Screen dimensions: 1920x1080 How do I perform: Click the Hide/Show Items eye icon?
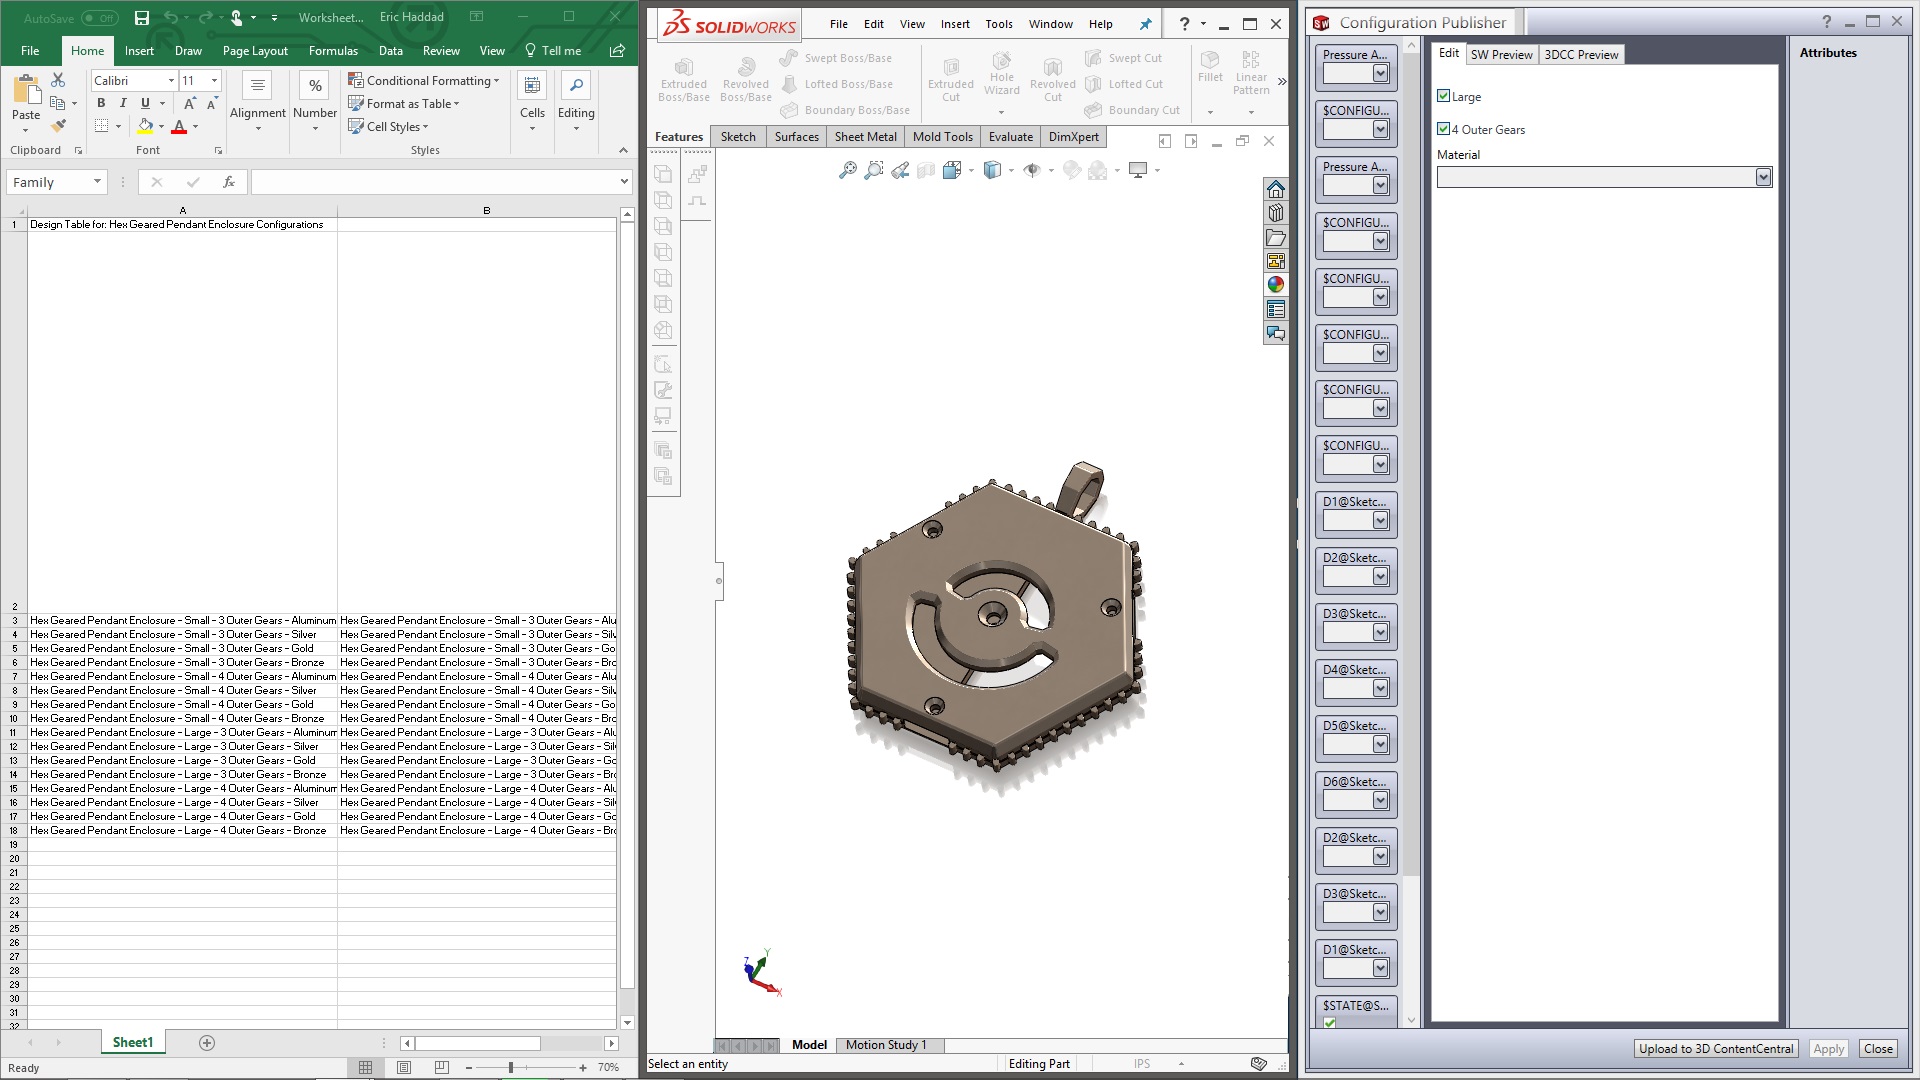click(1032, 170)
